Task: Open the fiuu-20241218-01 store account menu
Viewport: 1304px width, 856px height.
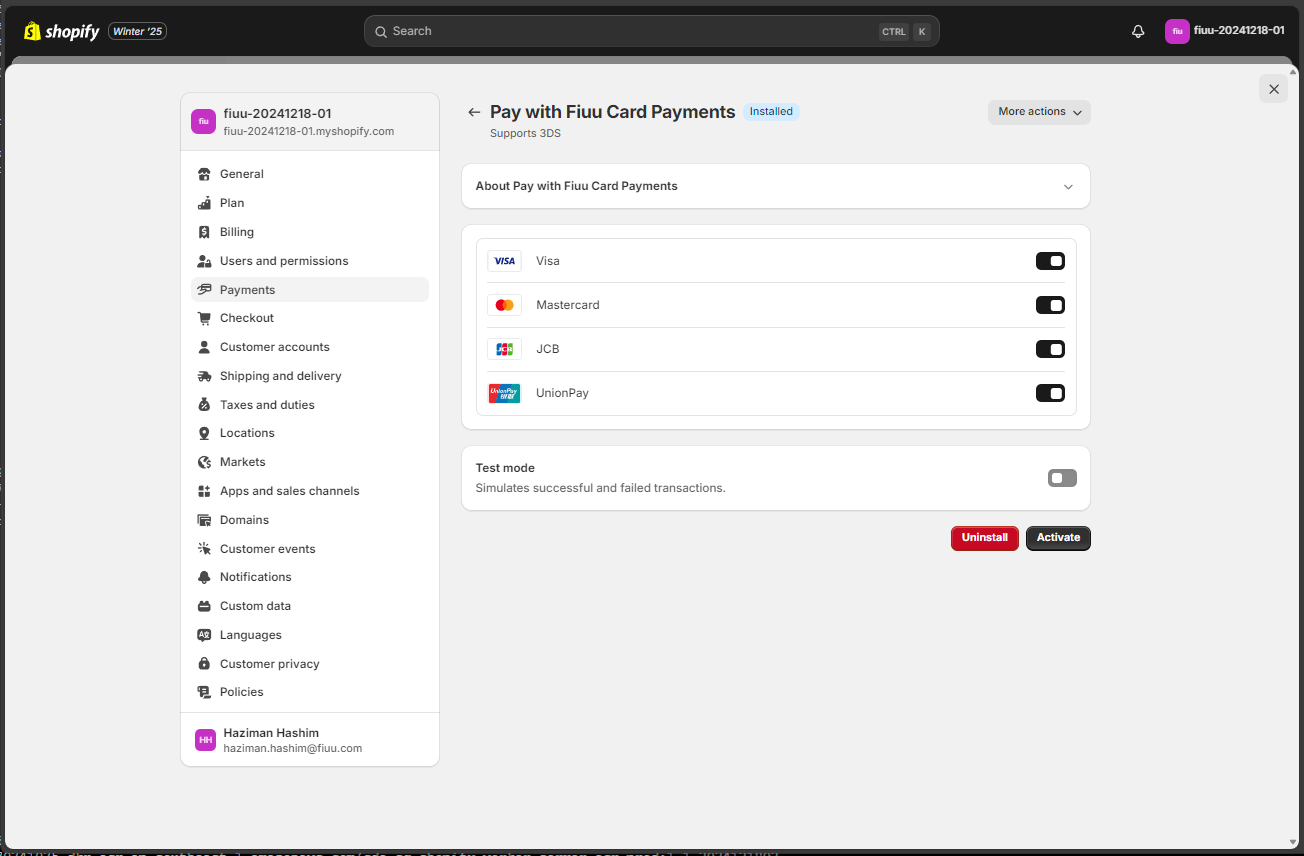Action: point(1226,31)
